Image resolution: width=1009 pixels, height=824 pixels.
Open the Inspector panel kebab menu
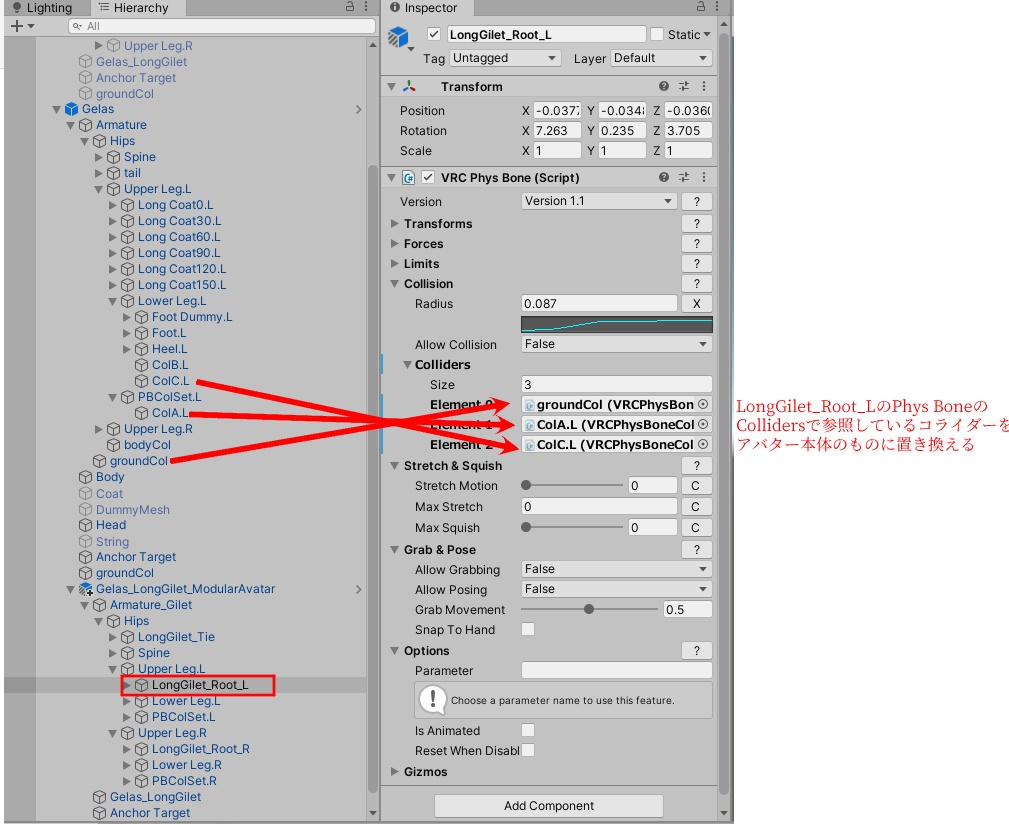(x=717, y=6)
